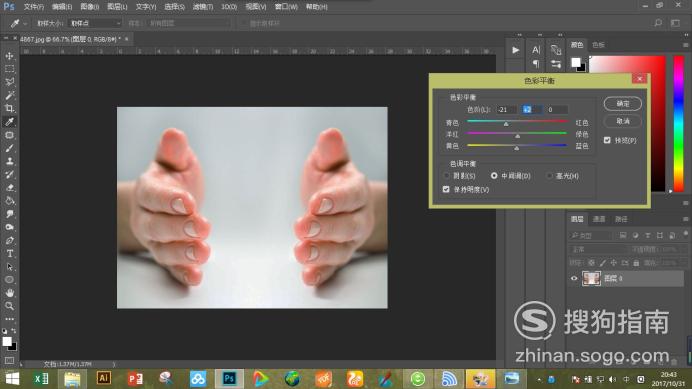Toggle layer filter on/off switch
692x389 pixels.
click(685, 234)
